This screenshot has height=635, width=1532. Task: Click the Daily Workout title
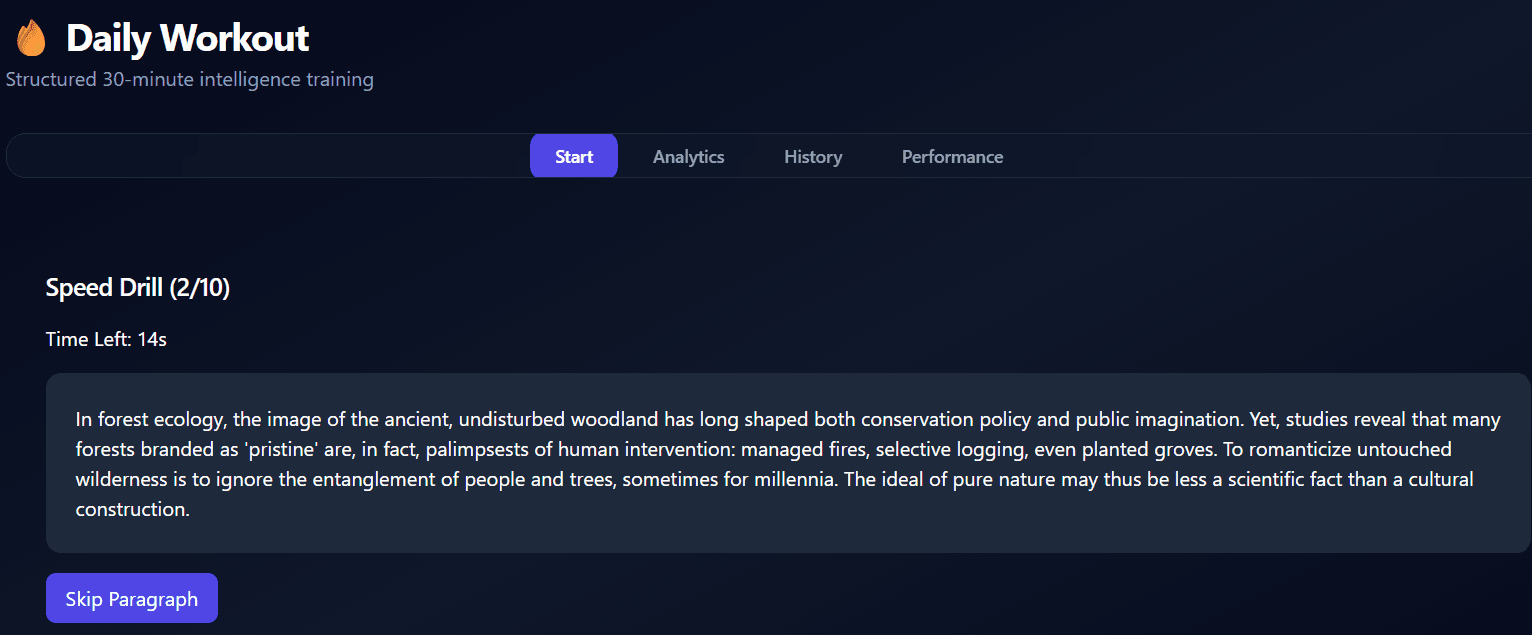[187, 38]
